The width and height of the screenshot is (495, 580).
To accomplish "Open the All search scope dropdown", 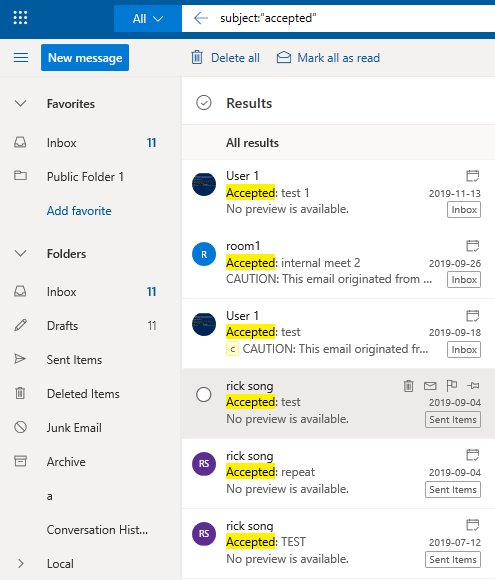I will coord(148,18).
